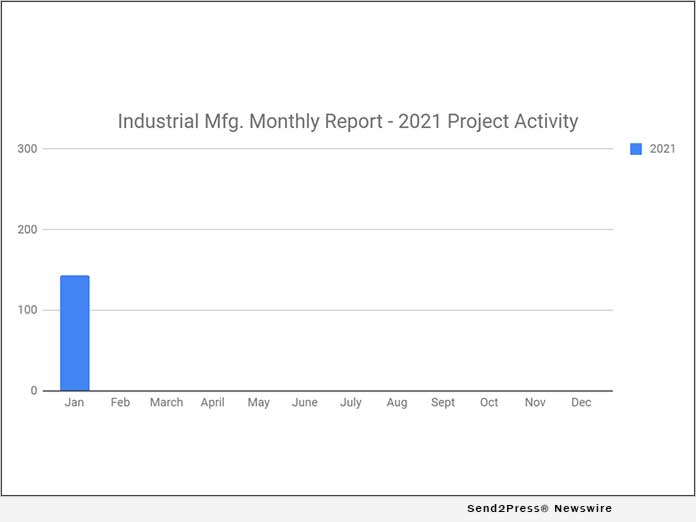Click the 2021 legend label

662,149
